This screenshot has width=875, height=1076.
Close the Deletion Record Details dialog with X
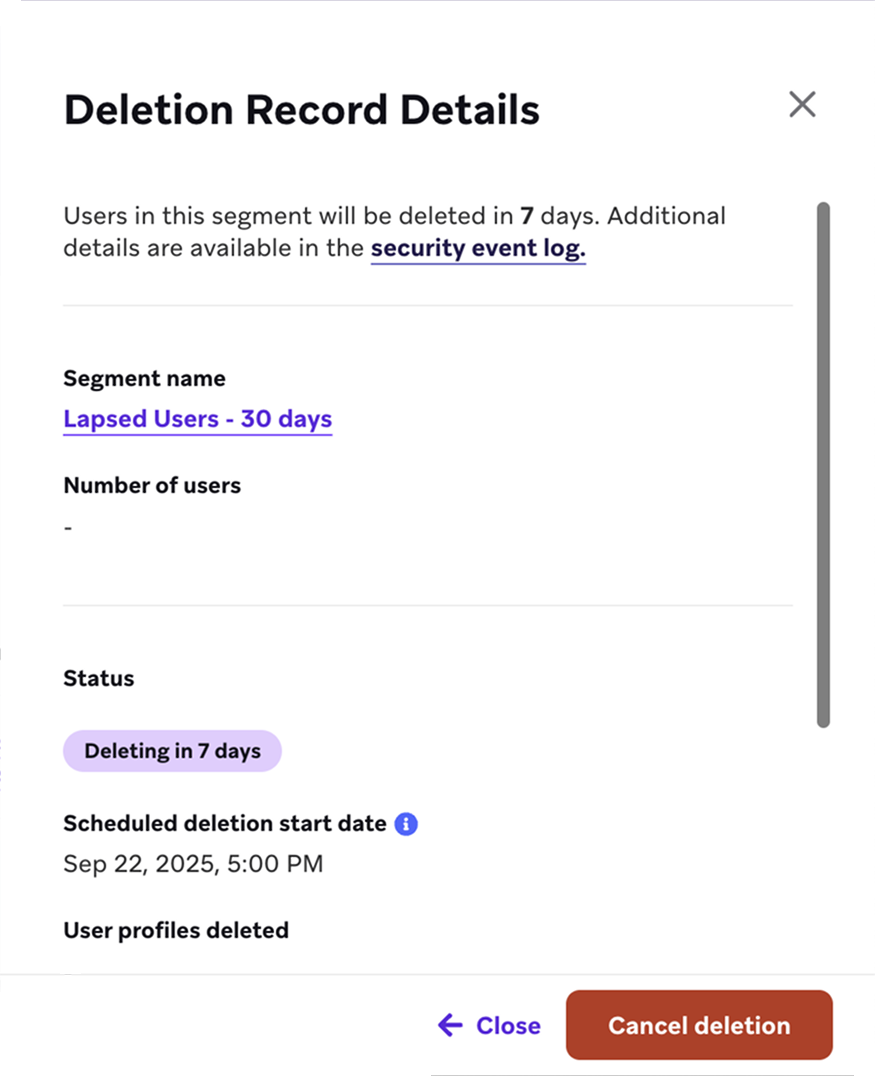coord(802,105)
